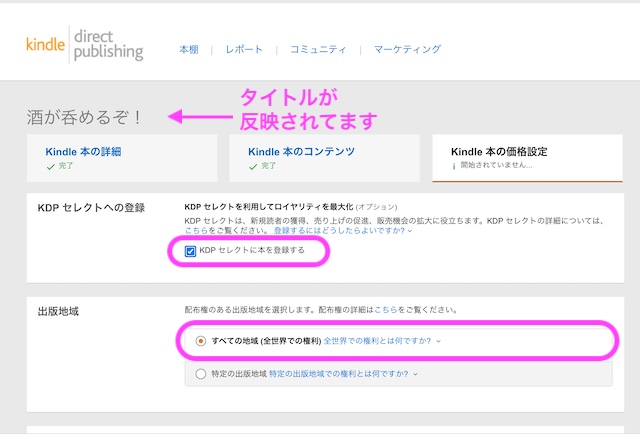
Task: Expand 全世界での権利とは何ですか? explanation
Action: pos(382,341)
